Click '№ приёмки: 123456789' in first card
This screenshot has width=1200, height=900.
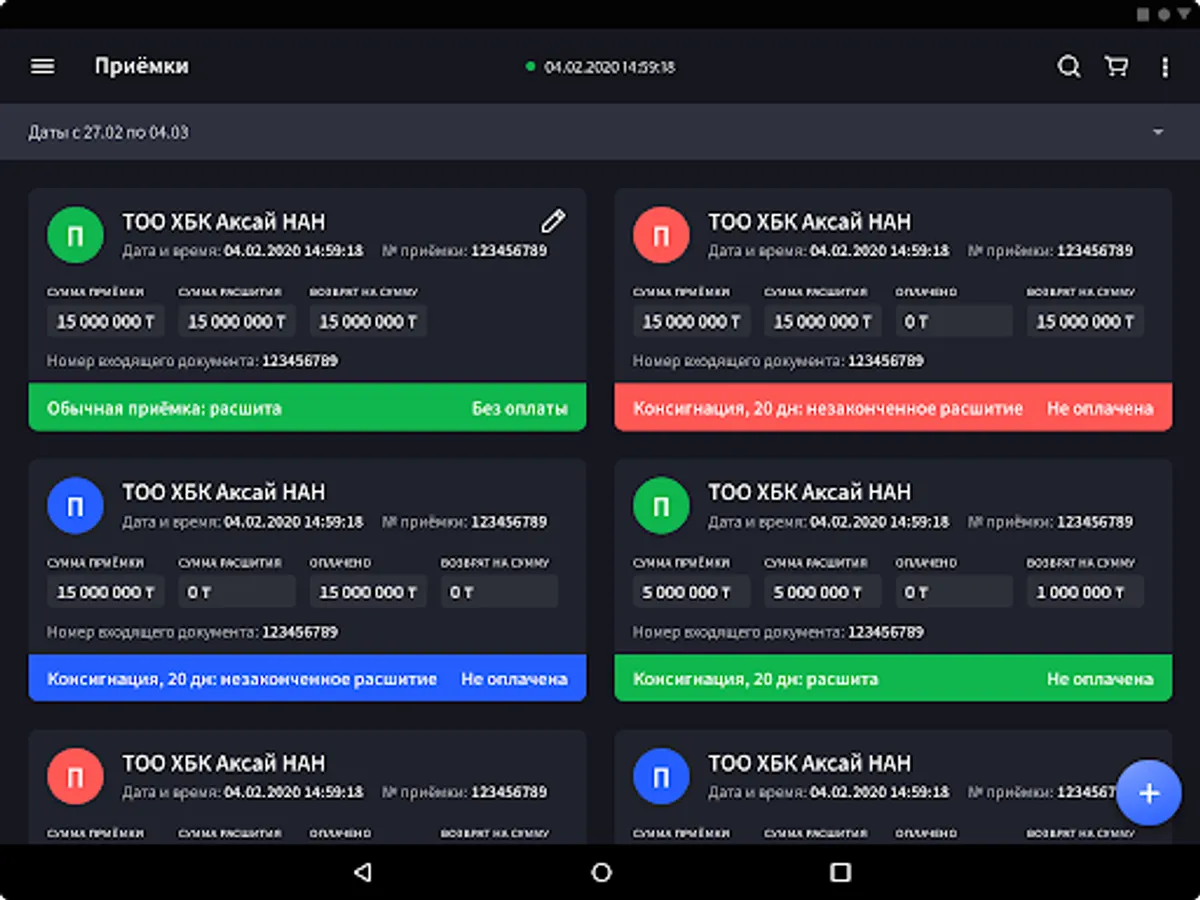click(x=465, y=250)
